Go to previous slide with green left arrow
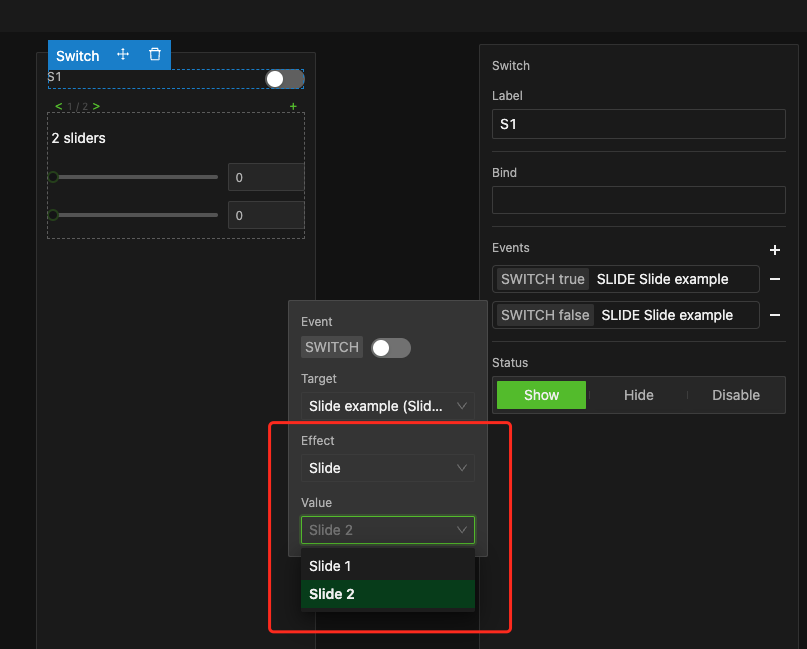The image size is (807, 649). point(59,107)
